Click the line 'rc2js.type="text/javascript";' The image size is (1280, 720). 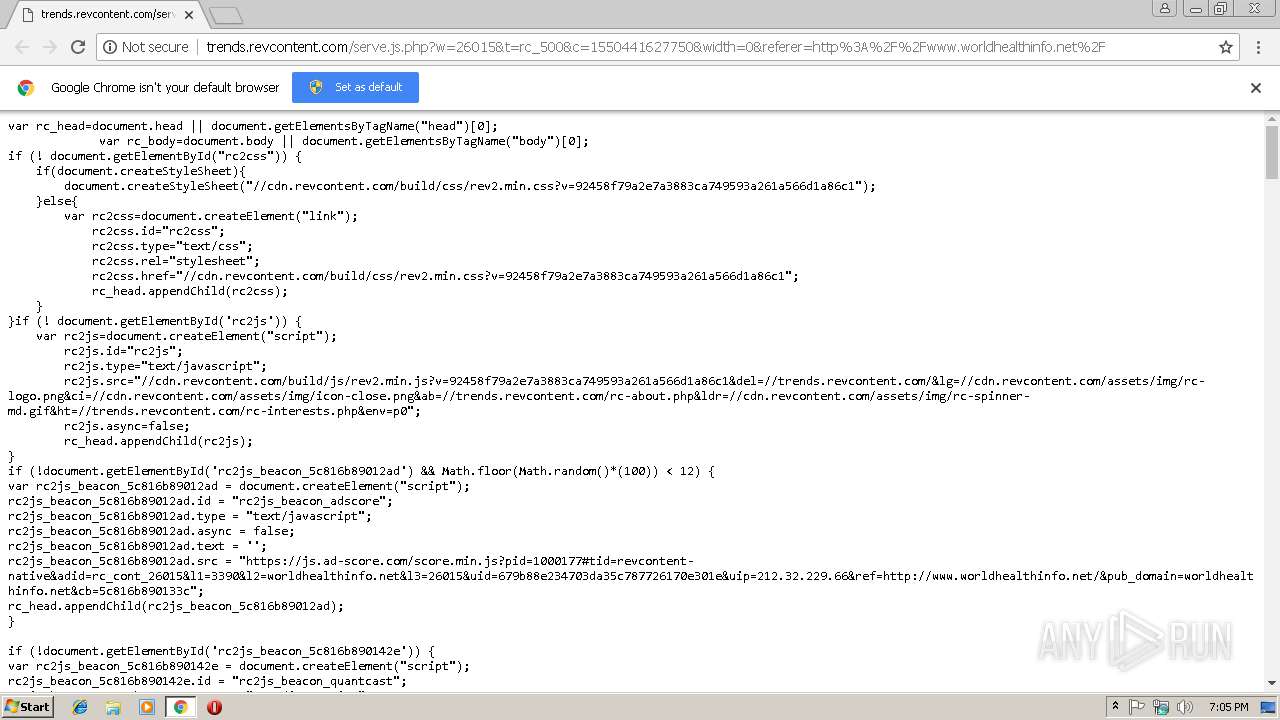point(165,366)
